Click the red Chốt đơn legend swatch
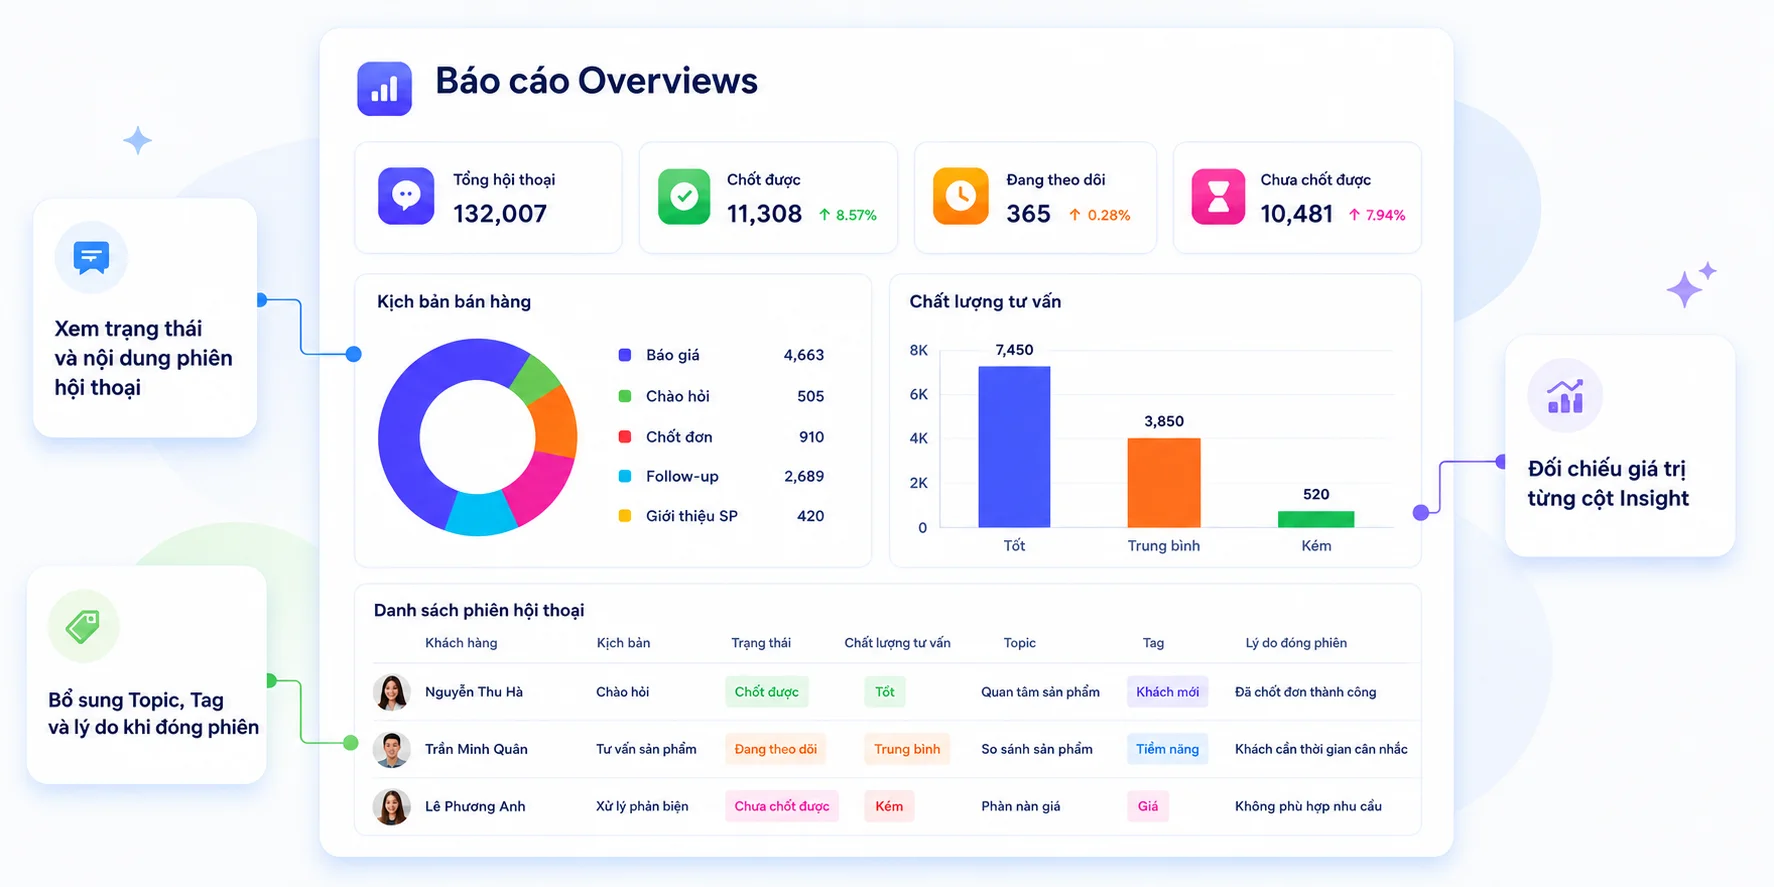Screen dimensions: 1774x887 click(x=625, y=437)
